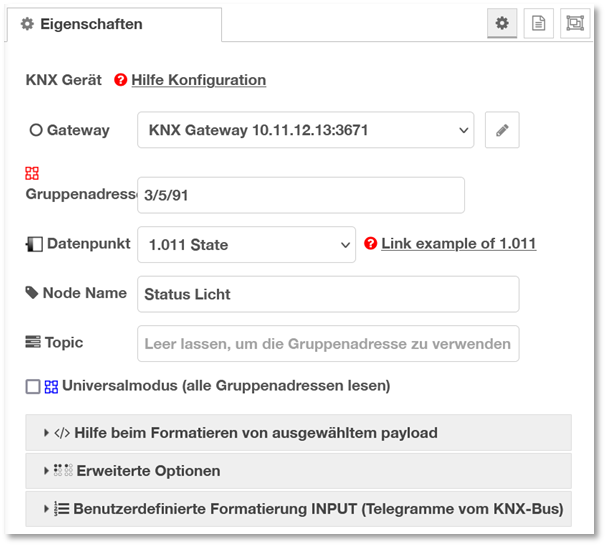Viewport: 607px width, 547px height.
Task: Open node description document icon
Action: click(538, 23)
